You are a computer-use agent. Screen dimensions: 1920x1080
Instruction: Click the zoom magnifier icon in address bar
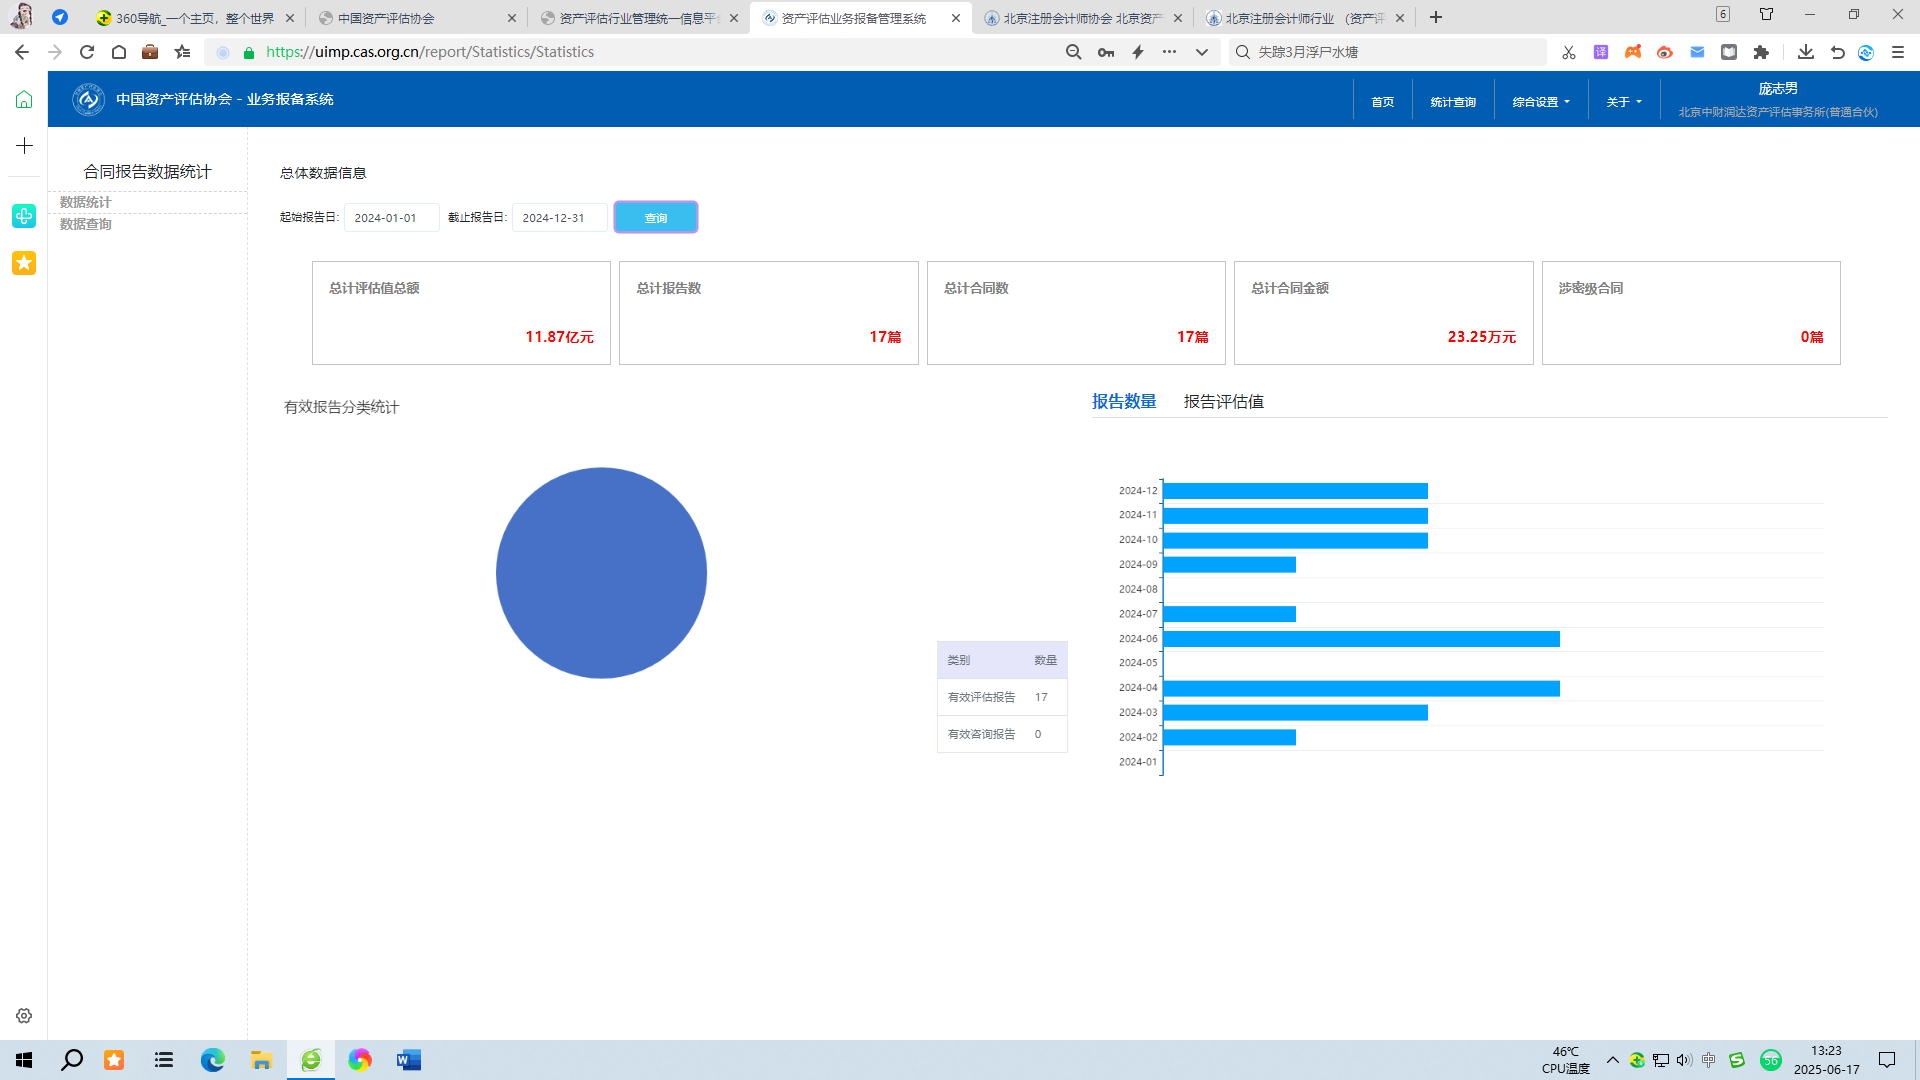pos(1073,52)
